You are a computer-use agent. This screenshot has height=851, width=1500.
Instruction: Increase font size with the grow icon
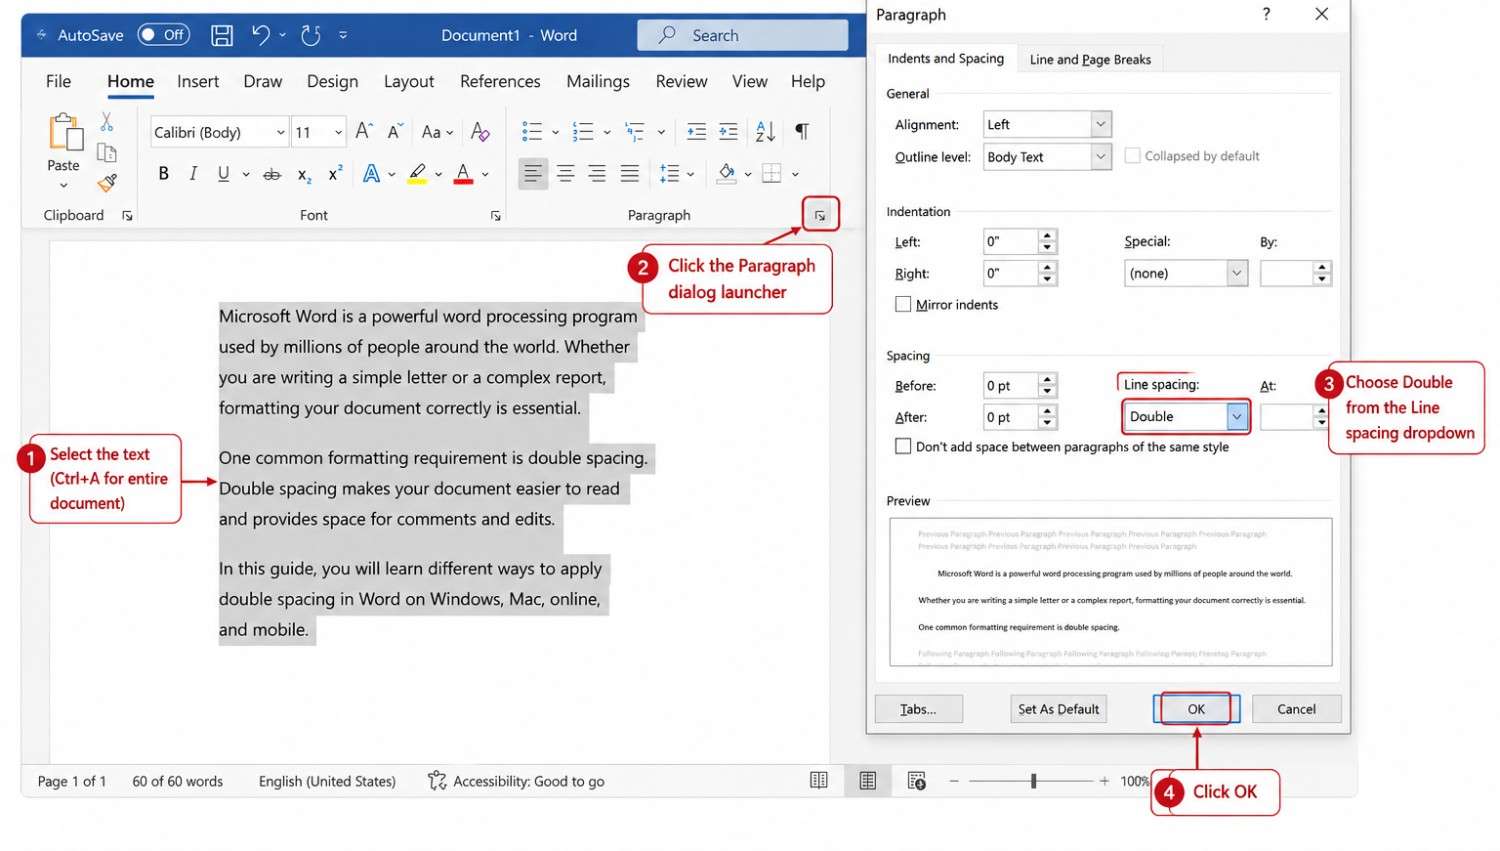click(364, 131)
